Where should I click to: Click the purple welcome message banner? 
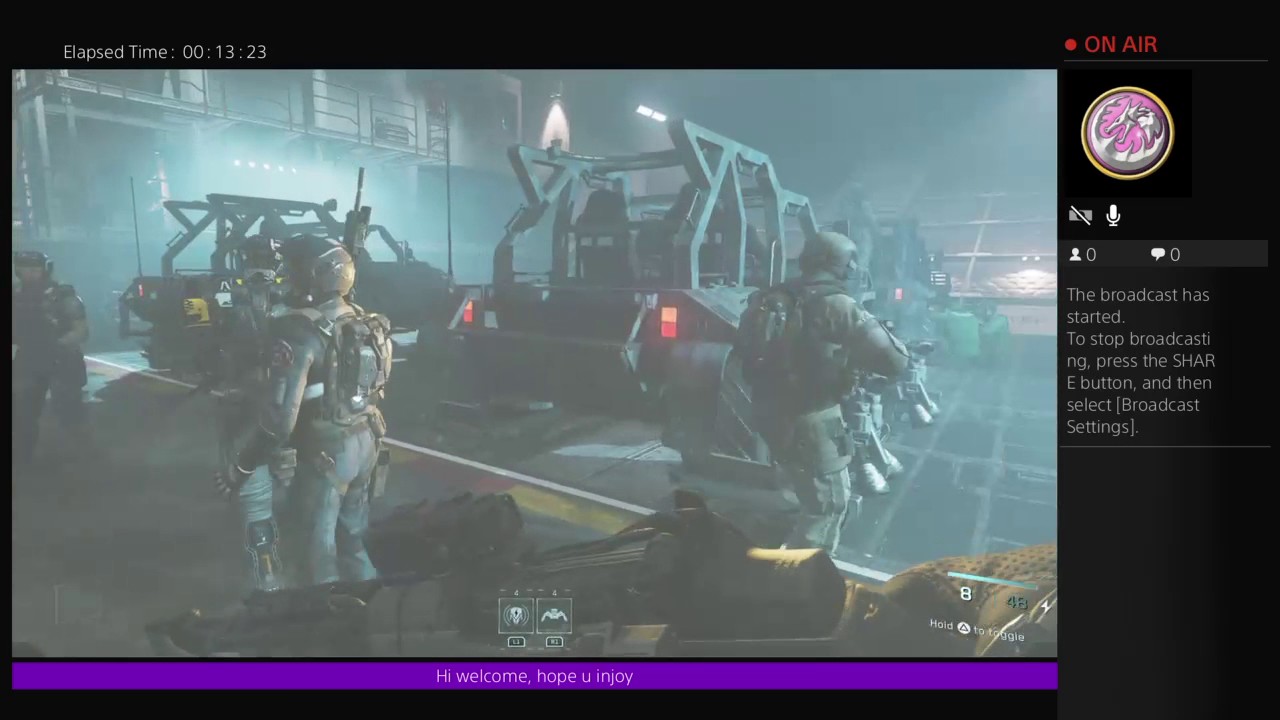pyautogui.click(x=534, y=676)
